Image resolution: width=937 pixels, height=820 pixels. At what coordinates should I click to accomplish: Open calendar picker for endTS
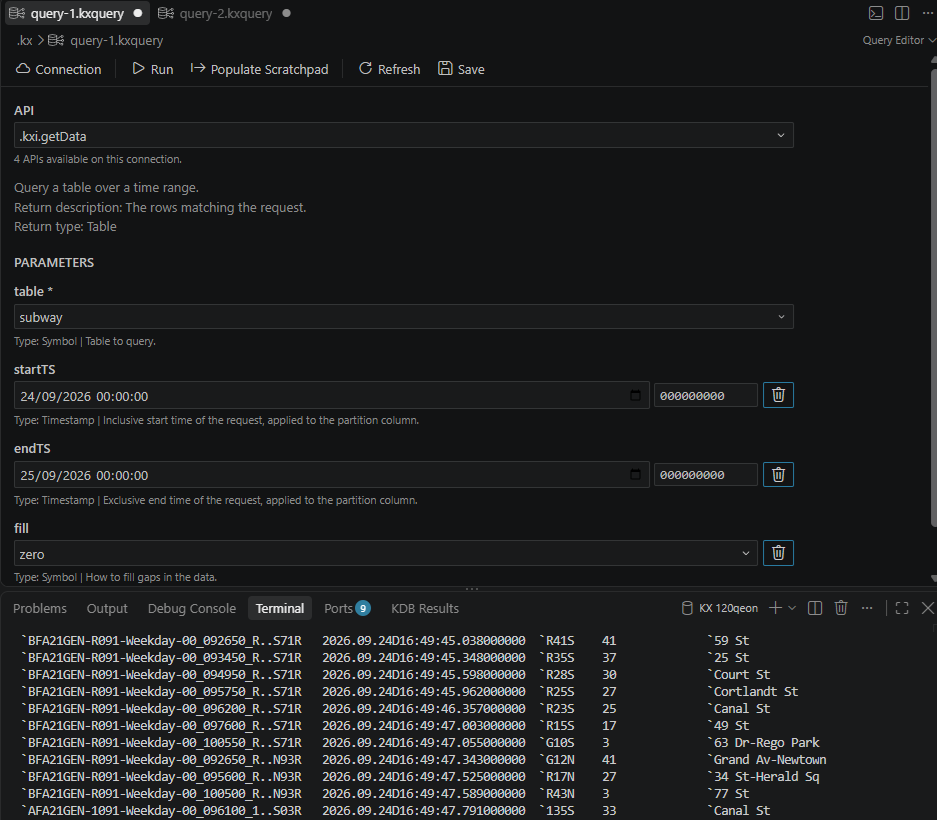pos(635,475)
